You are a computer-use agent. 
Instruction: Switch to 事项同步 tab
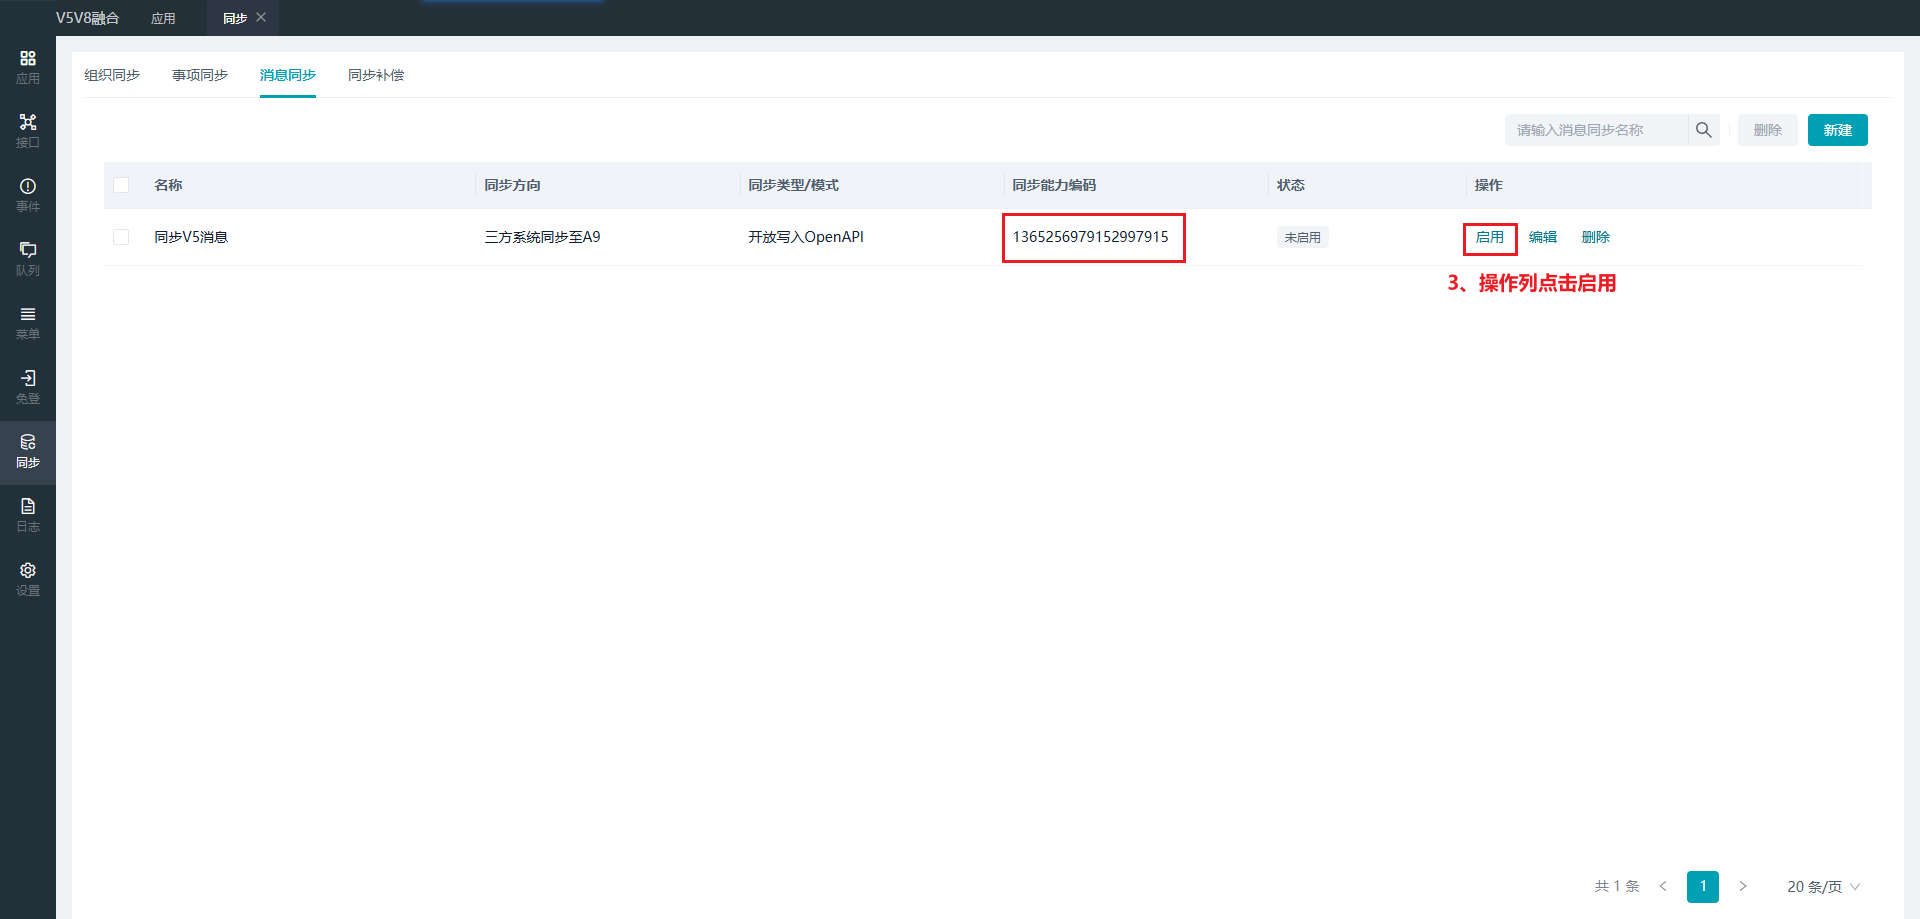[200, 75]
